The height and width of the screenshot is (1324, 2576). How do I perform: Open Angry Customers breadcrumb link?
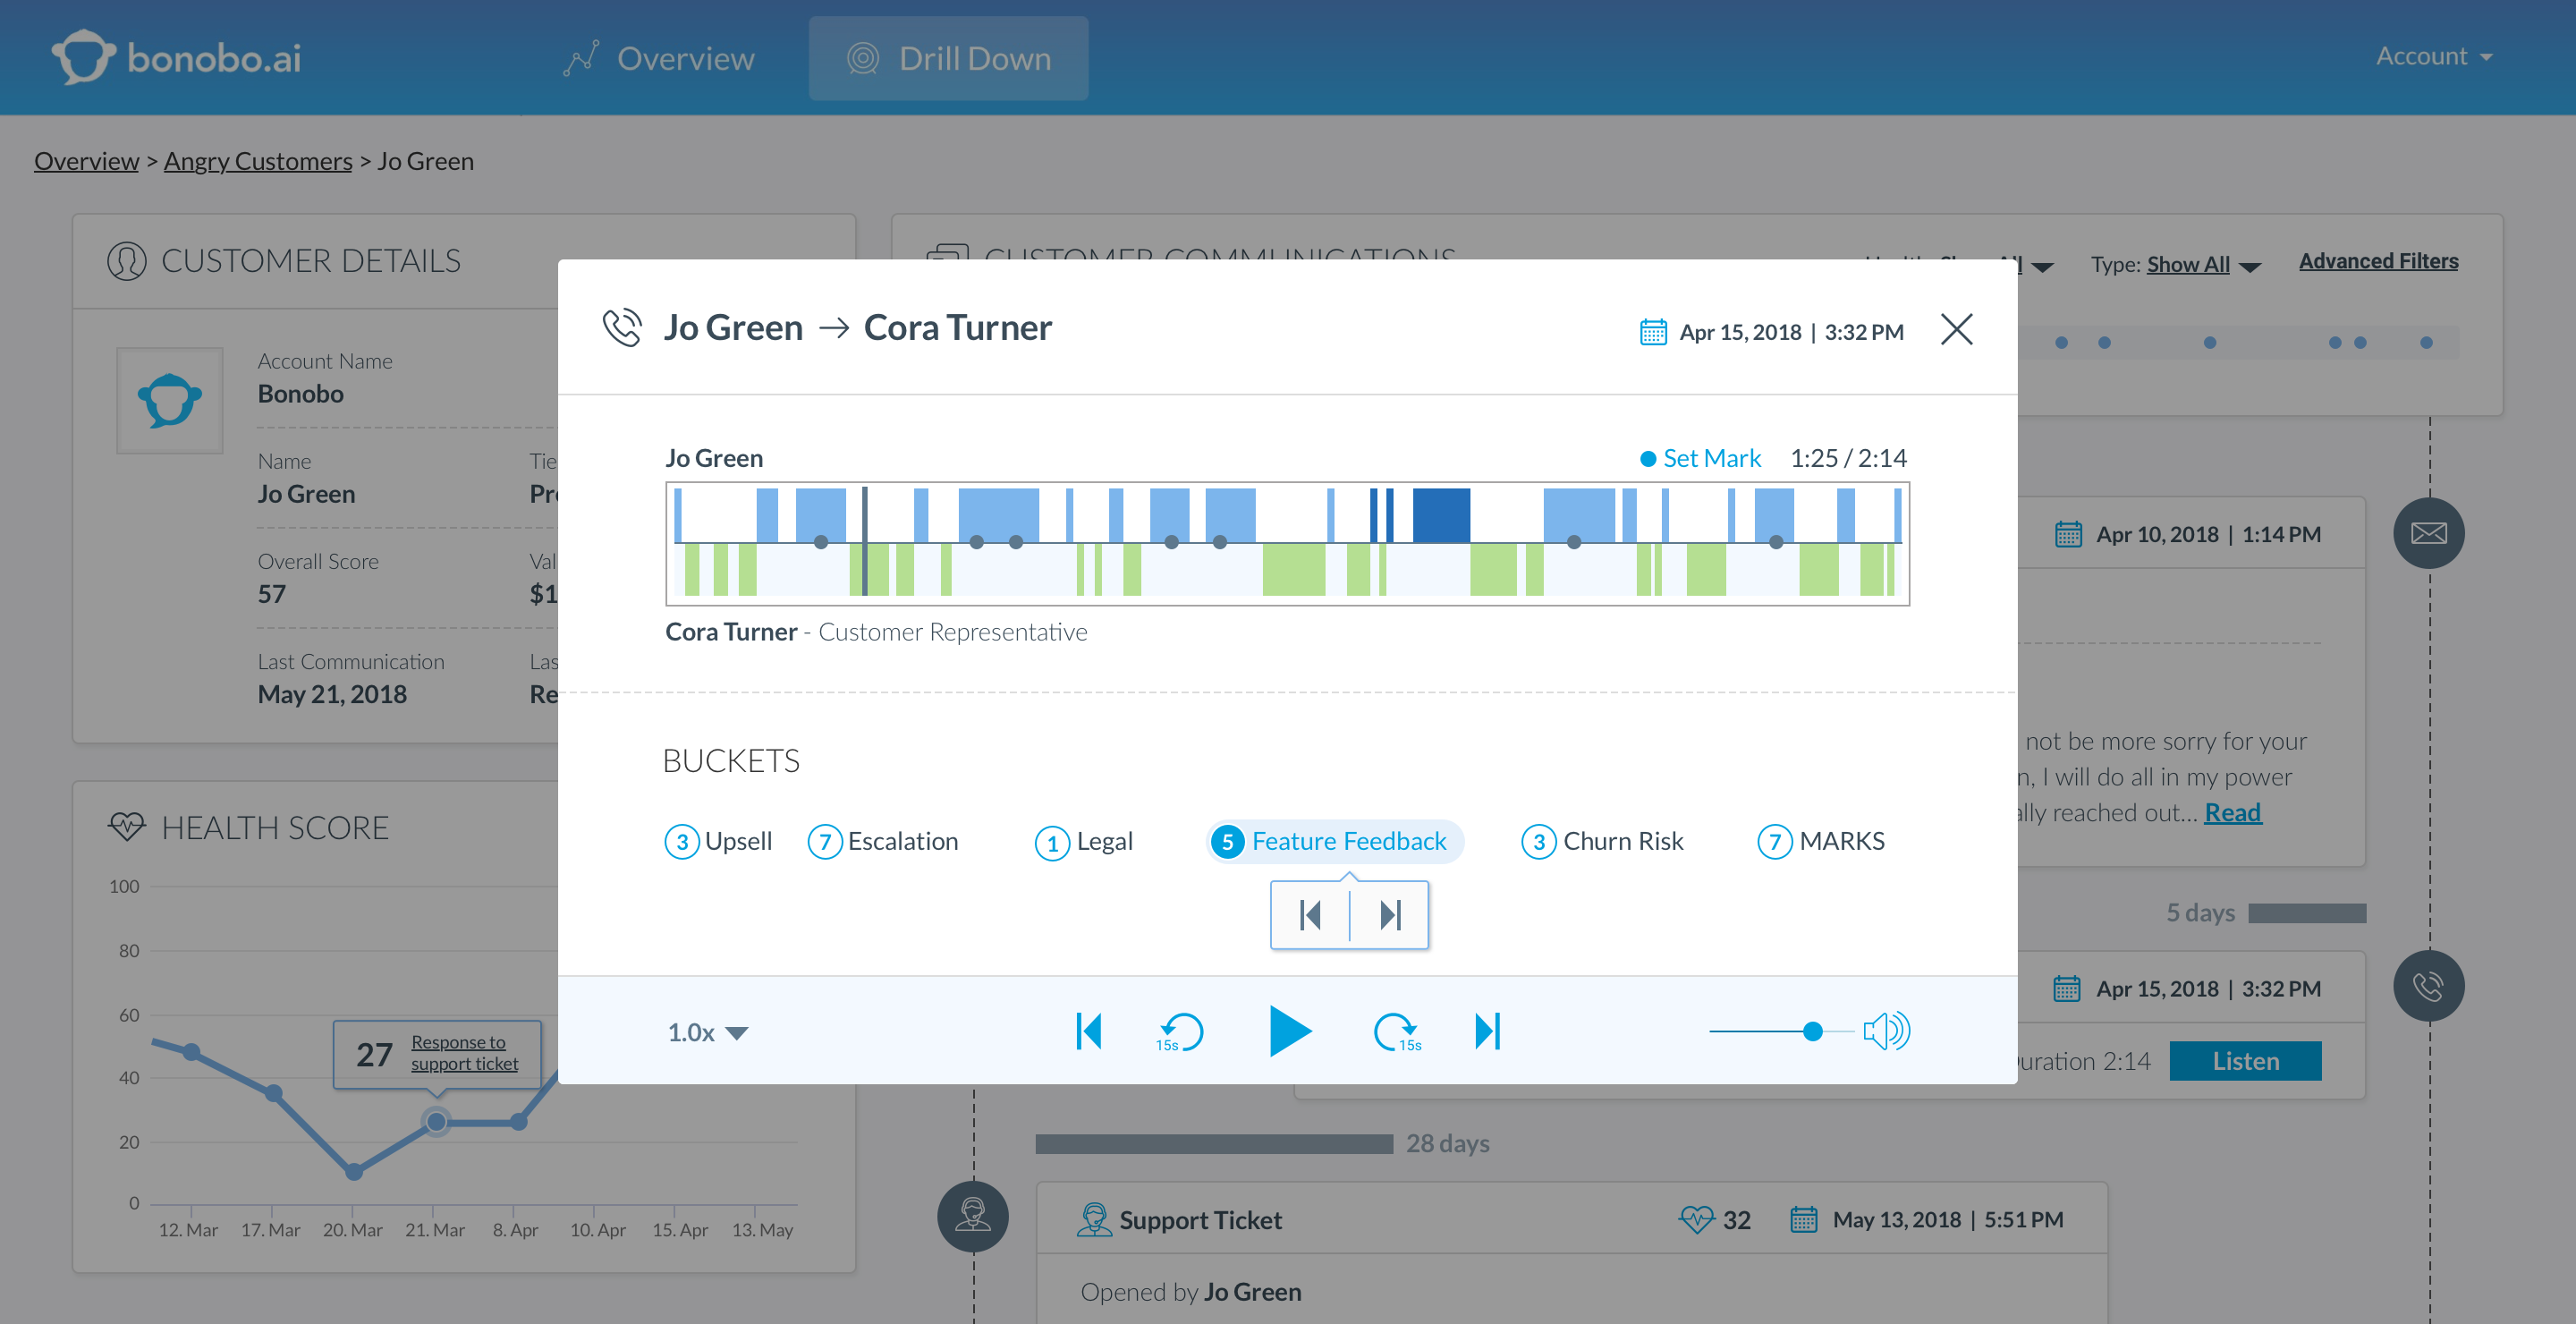(x=258, y=161)
